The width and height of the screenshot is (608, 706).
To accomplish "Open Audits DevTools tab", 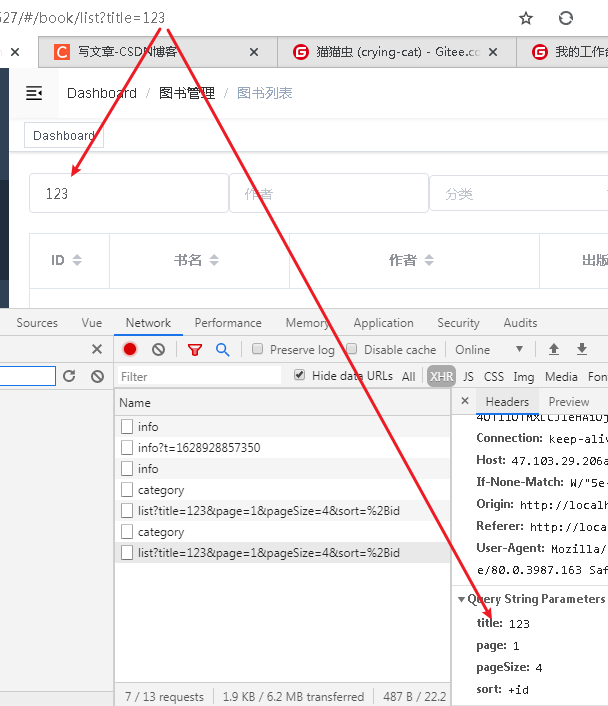I will [x=520, y=323].
